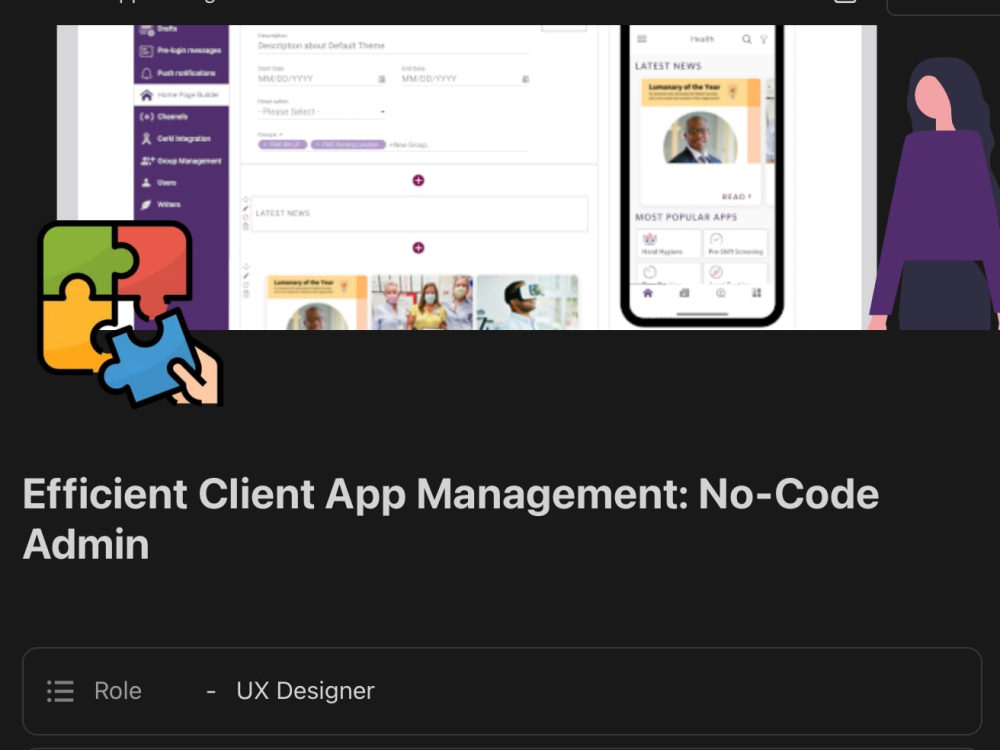Click the Luminary of the Year phone card
1000x750 pixels.
pyautogui.click(x=701, y=140)
